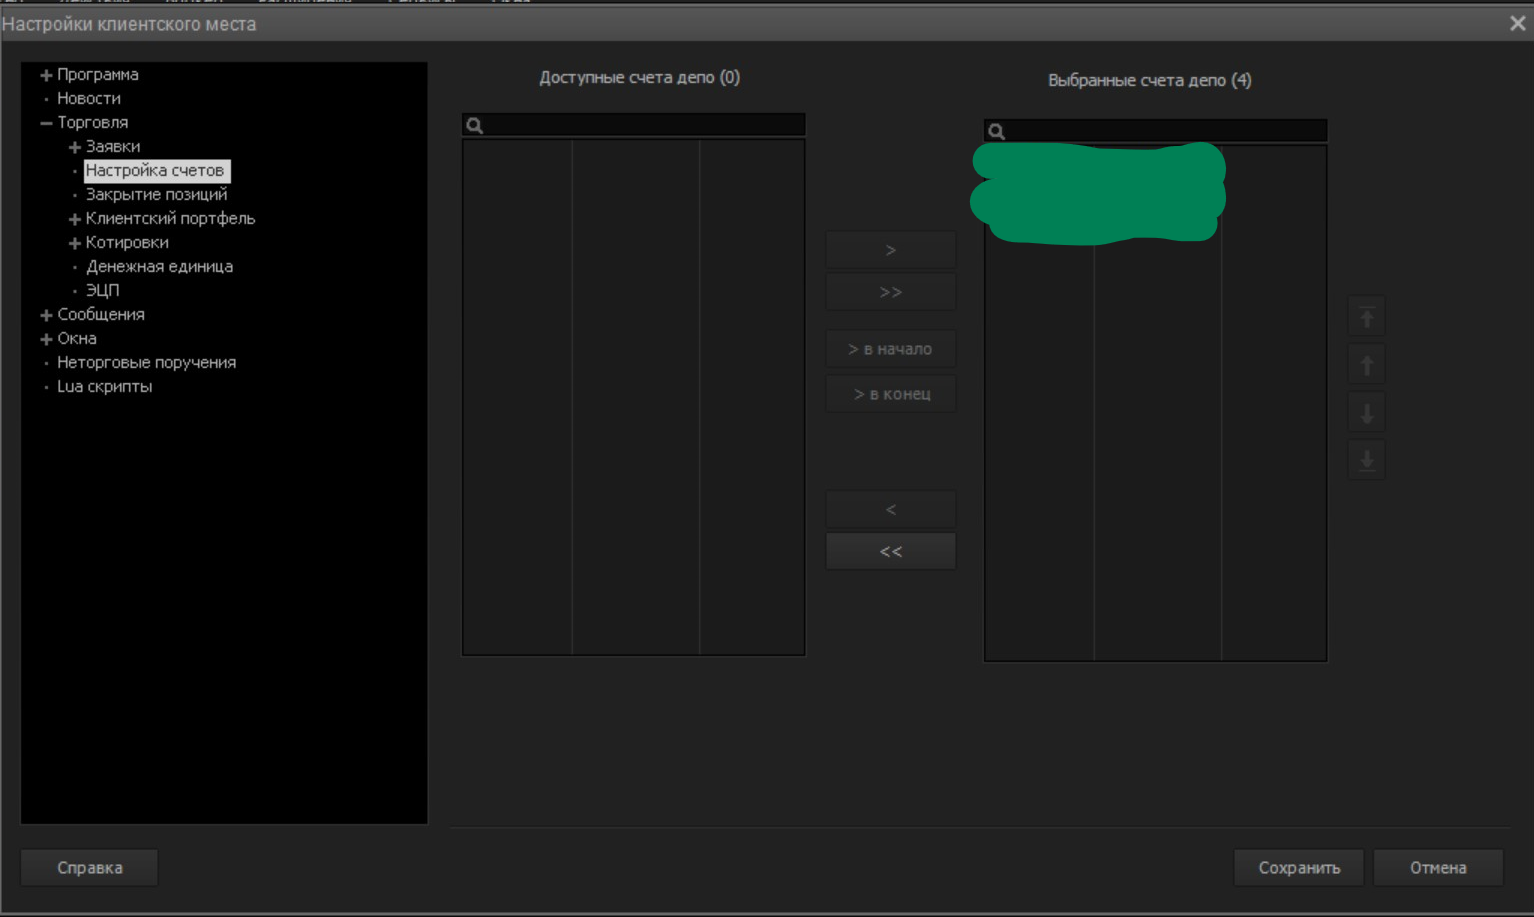Image resolution: width=1534 pixels, height=917 pixels.
Task: Collapse the Торговля tree node
Action: pos(46,123)
